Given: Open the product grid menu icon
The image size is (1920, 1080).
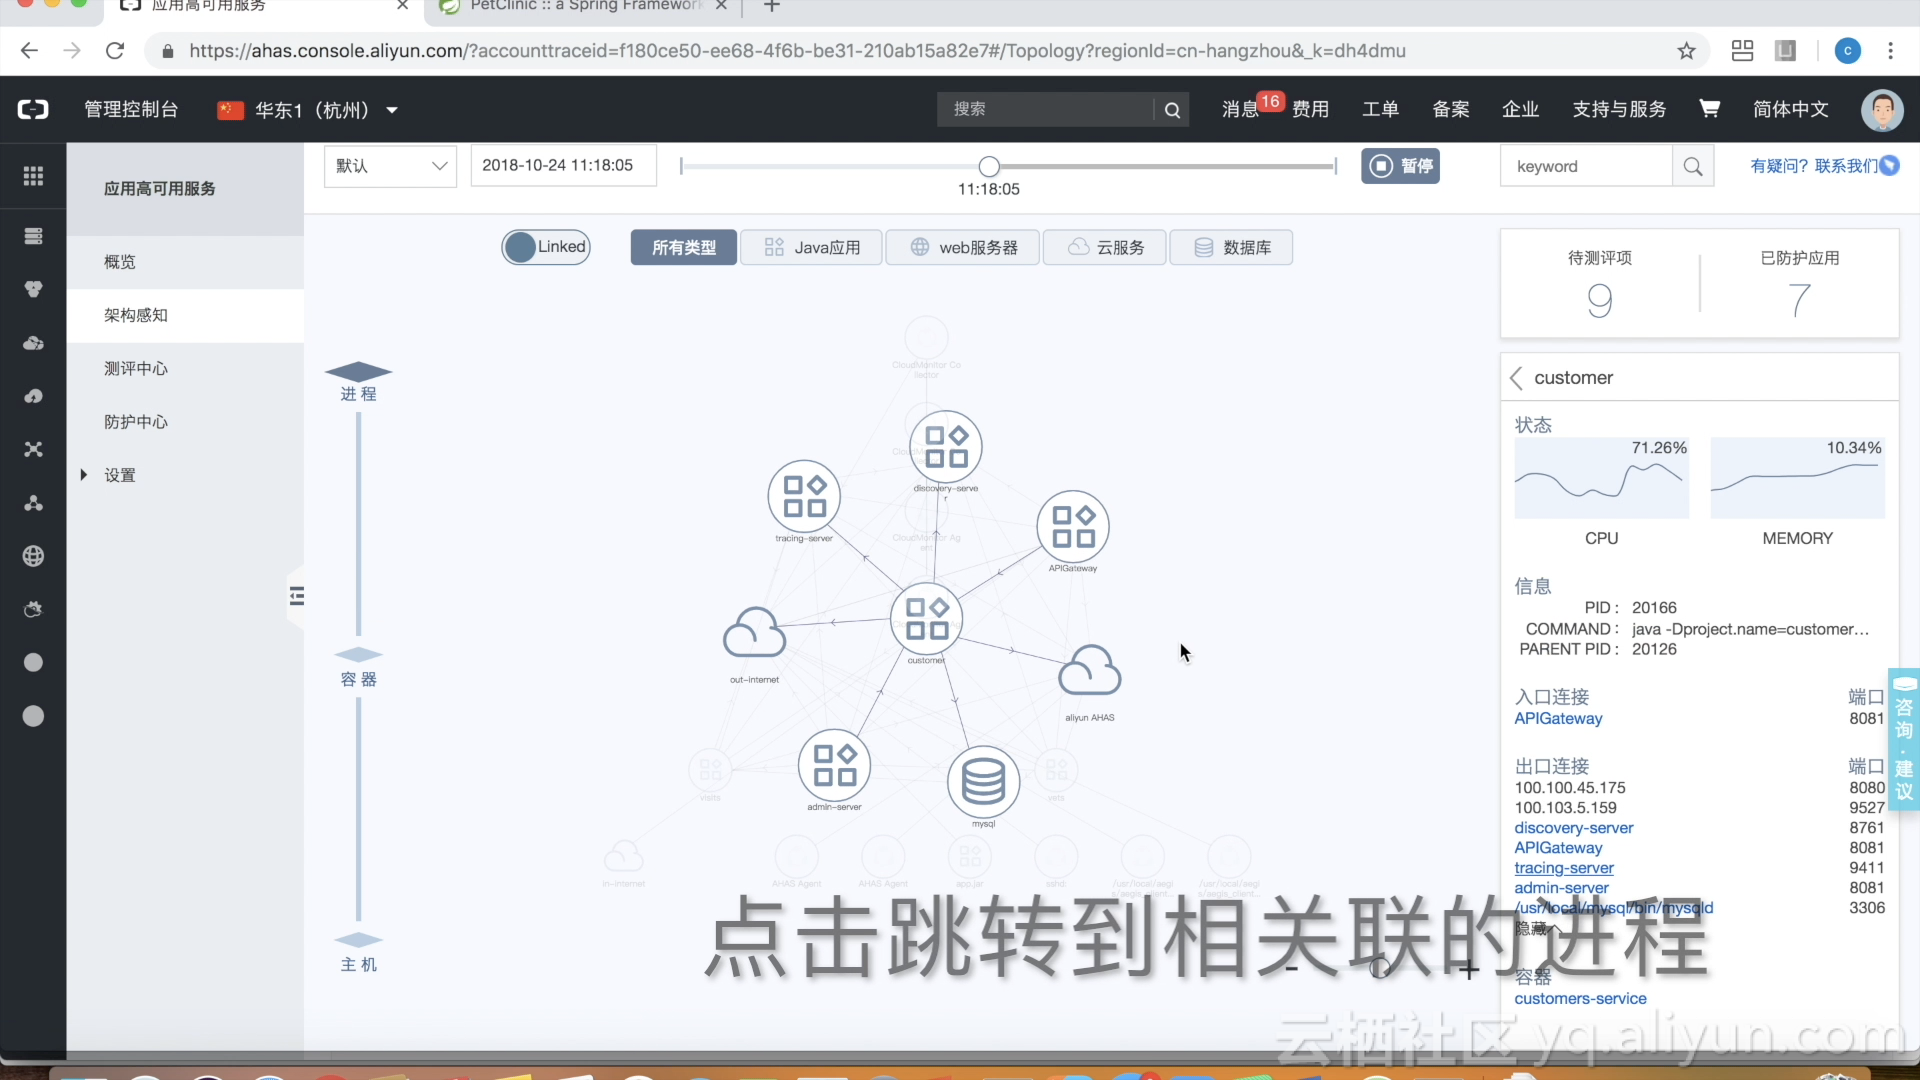Looking at the screenshot, I should coord(33,176).
